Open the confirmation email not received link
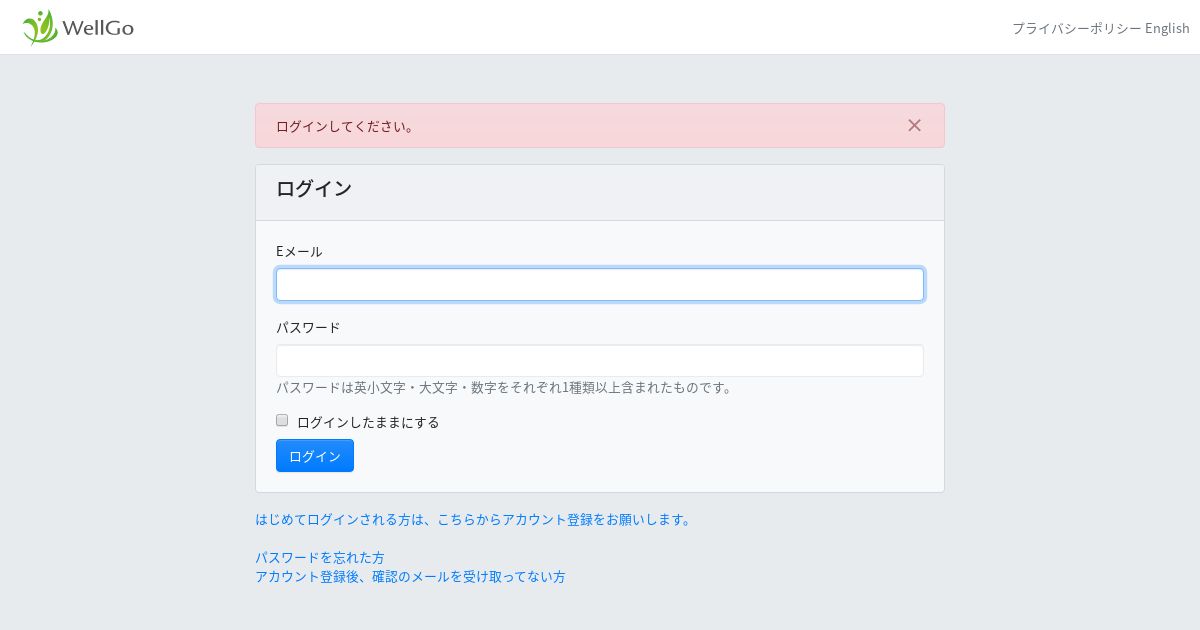 pos(410,577)
